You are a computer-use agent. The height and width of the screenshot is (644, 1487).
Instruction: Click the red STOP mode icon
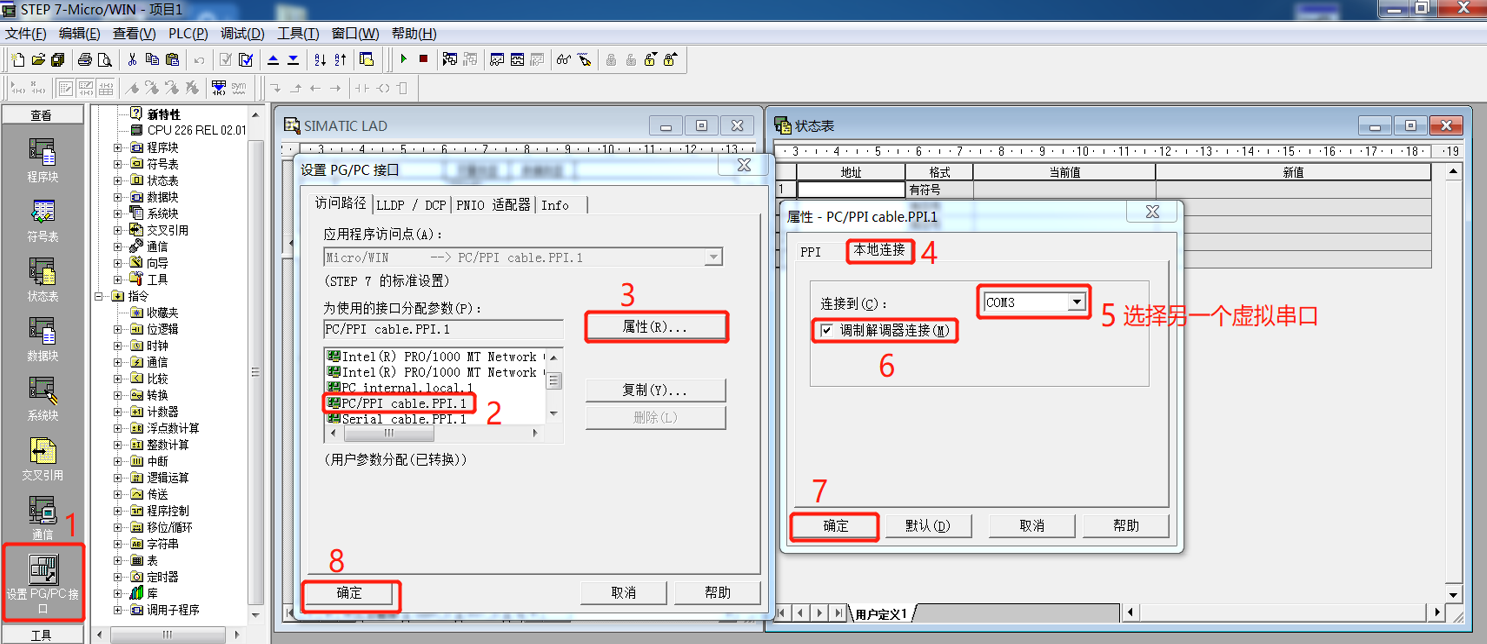click(x=423, y=60)
